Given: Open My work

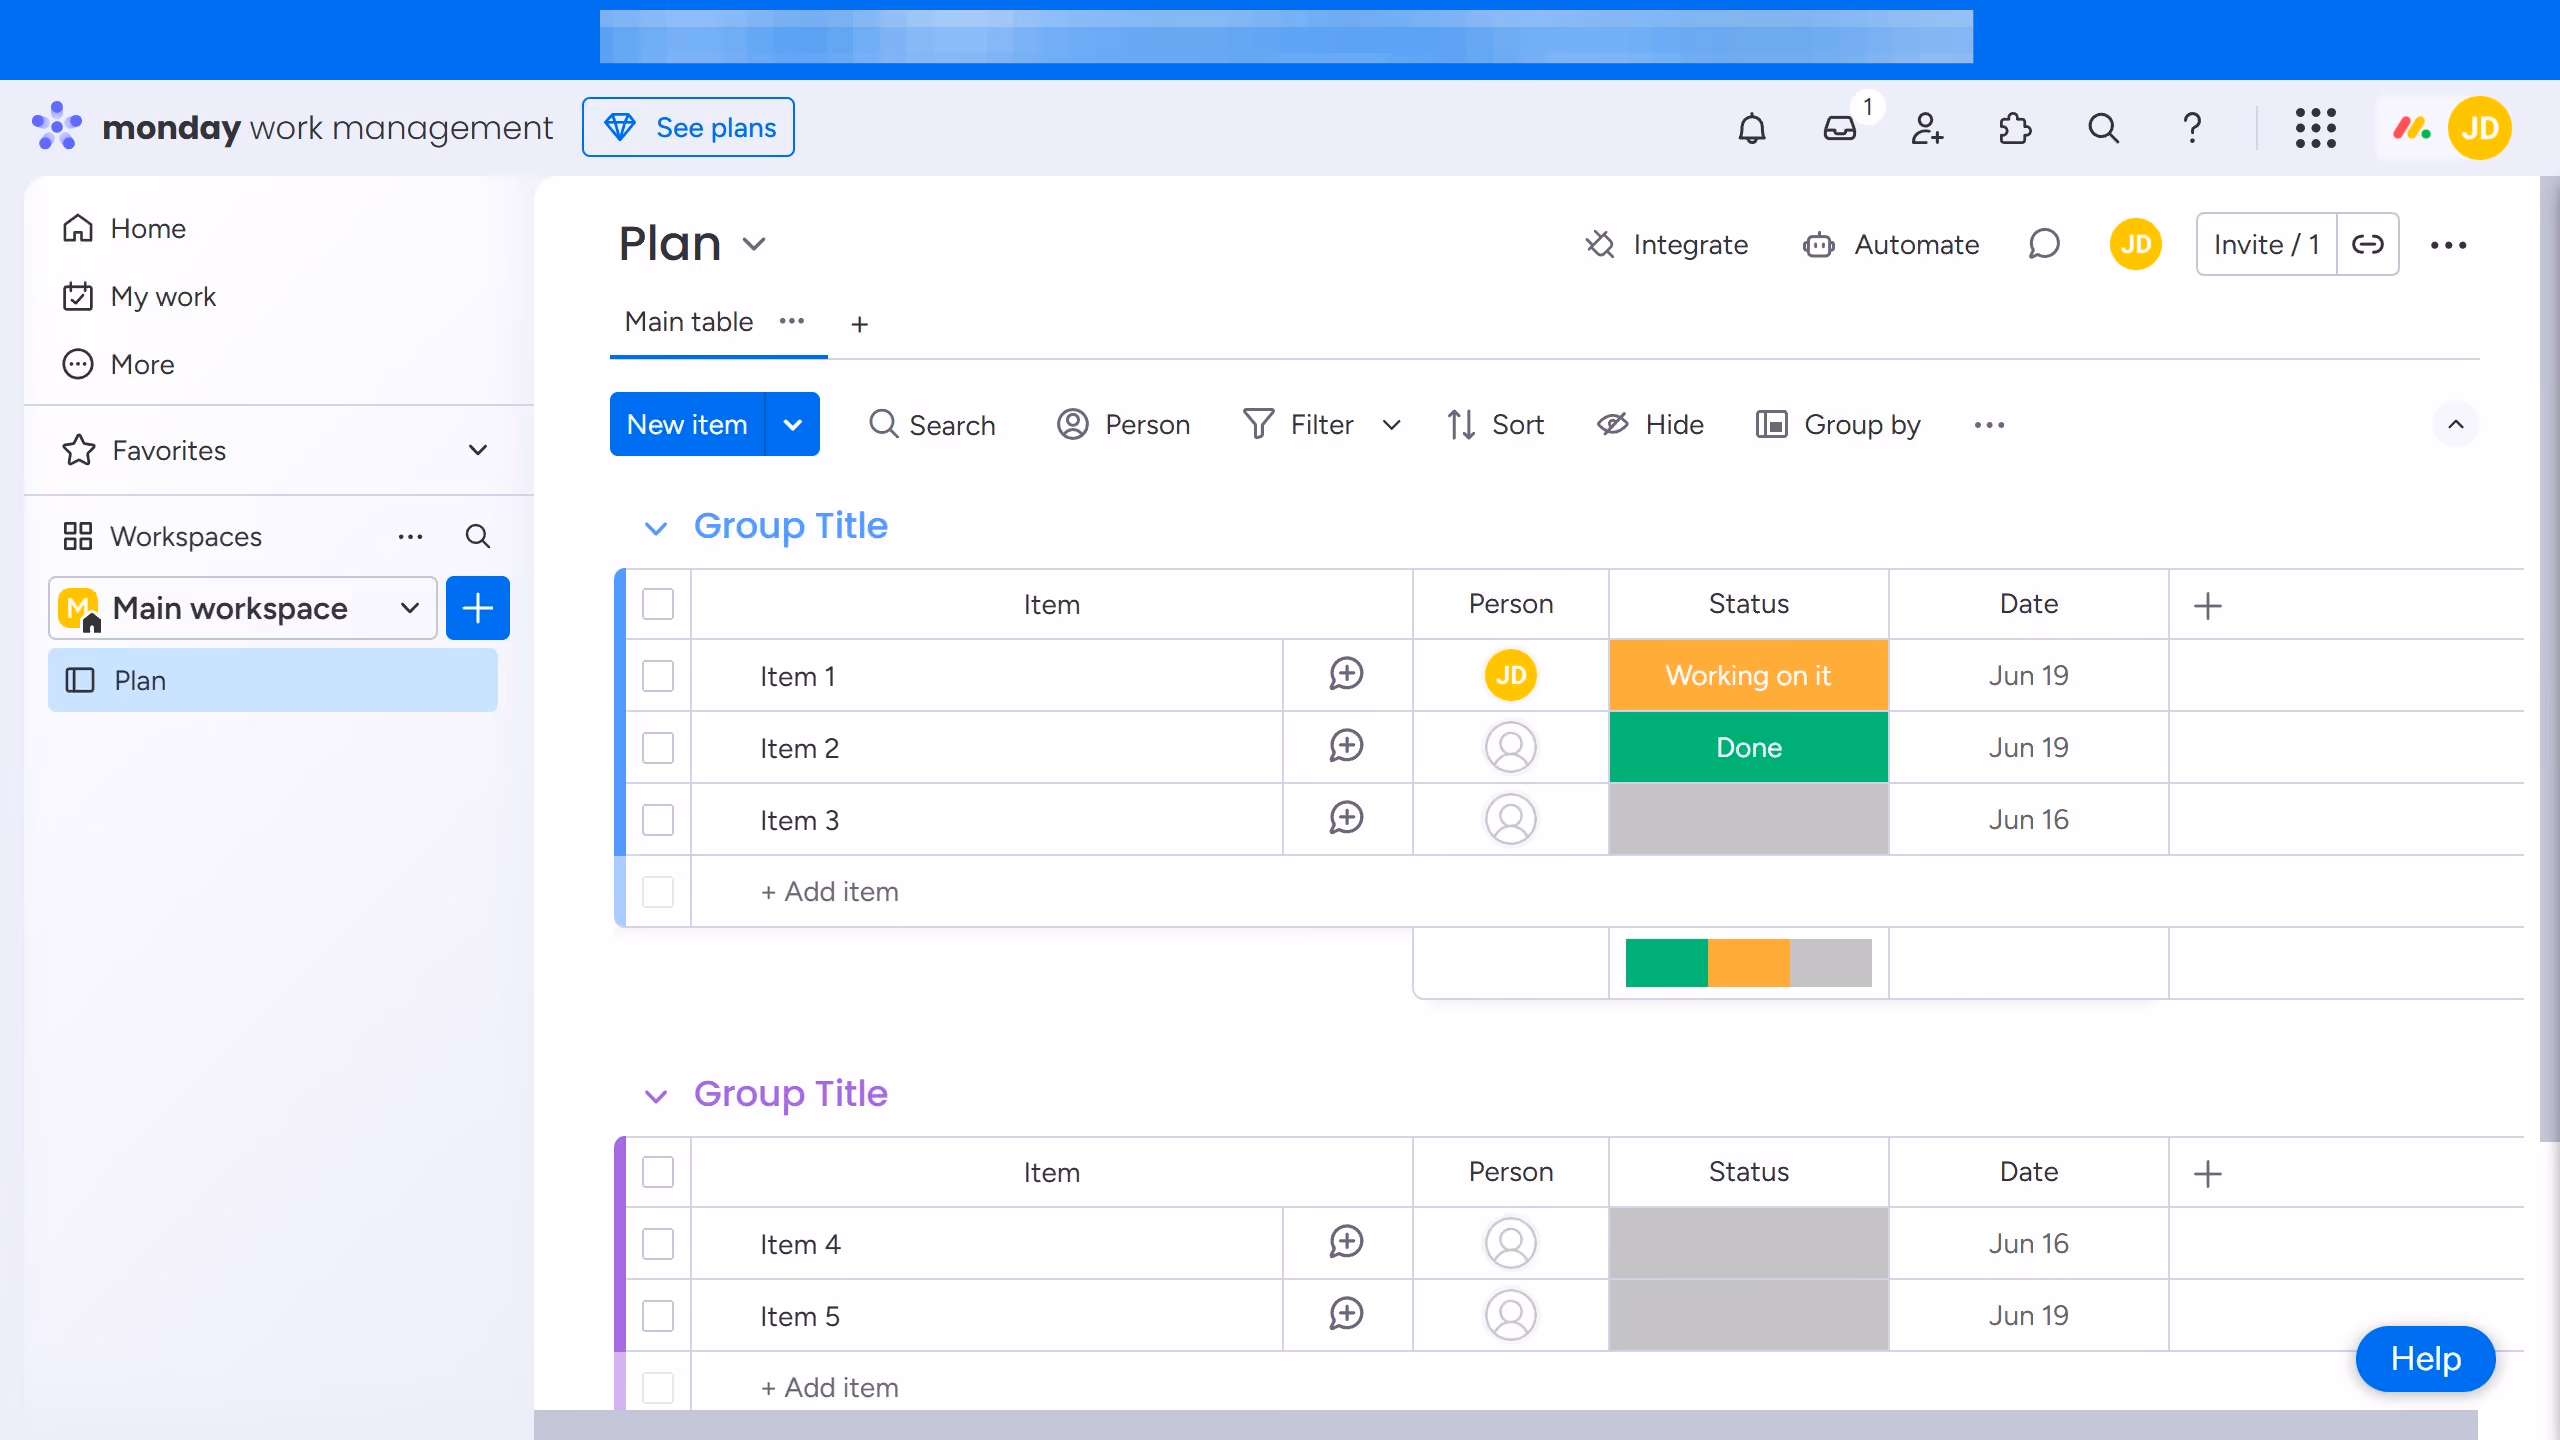Looking at the screenshot, I should tap(139, 296).
